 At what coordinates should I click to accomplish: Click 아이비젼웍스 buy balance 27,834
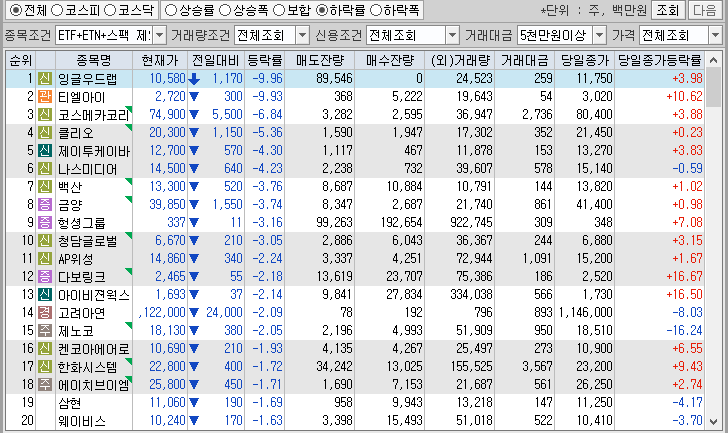[x=404, y=295]
